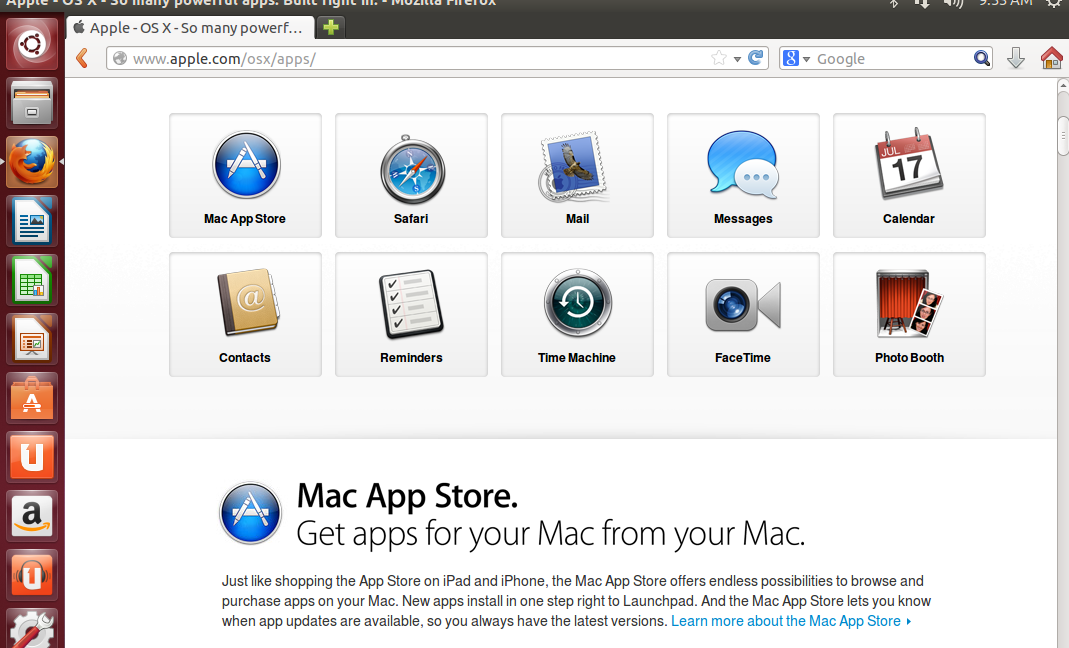
Task: Expand the URL history dropdown arrow
Action: (x=737, y=59)
